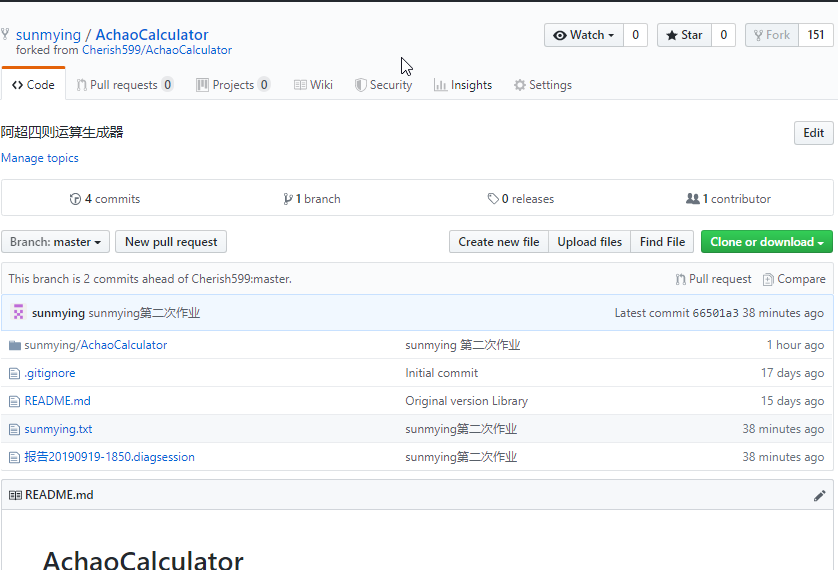Open the repository Settings tab
Screen dimensions: 838x570
click(x=542, y=85)
